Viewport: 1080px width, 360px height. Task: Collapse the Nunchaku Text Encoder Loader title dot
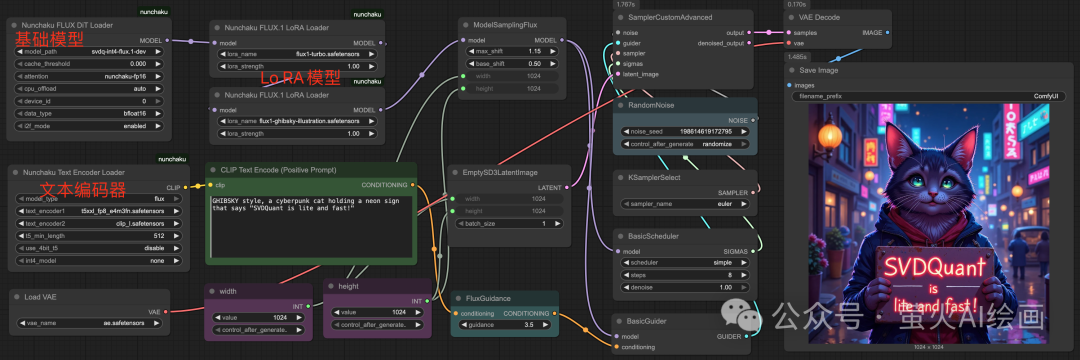click(x=15, y=173)
